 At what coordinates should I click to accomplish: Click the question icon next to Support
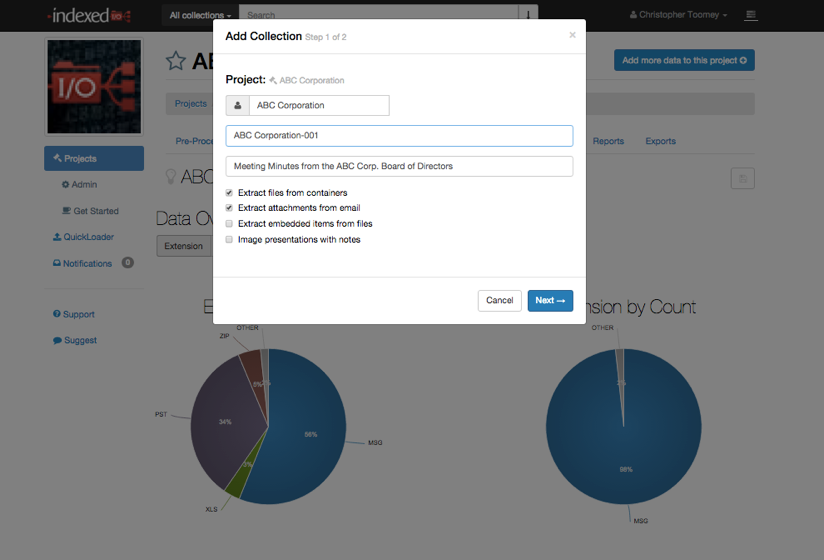[x=57, y=314]
